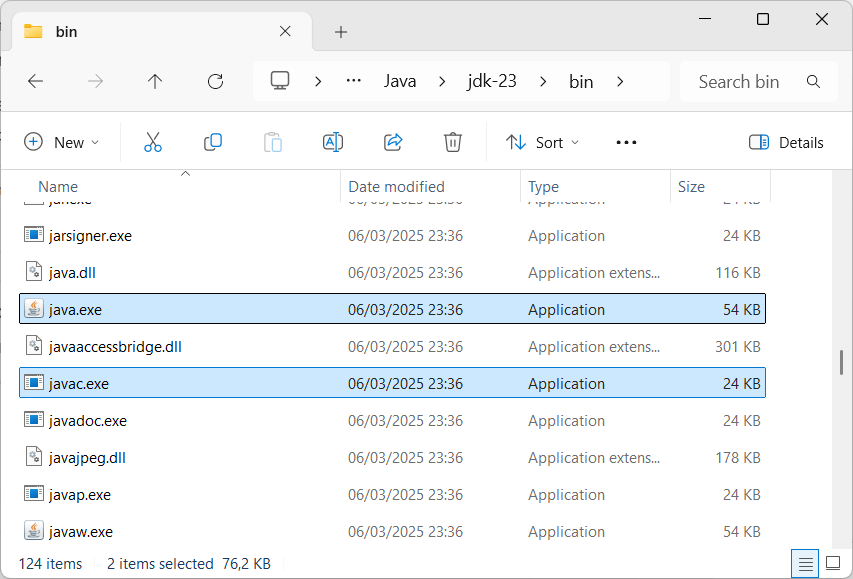This screenshot has width=853, height=579.
Task: Click the java.exe coffee cup icon
Action: click(34, 309)
